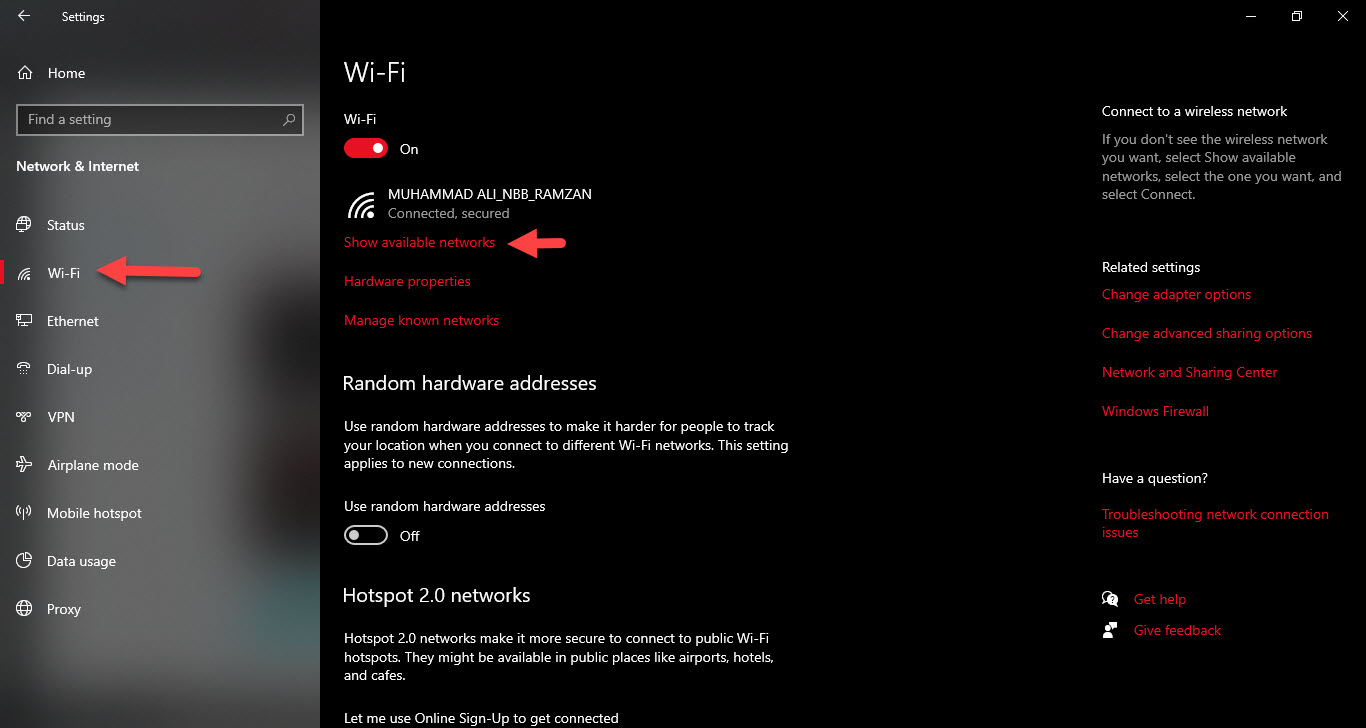Enable Use random hardware addresses toggle
Viewport: 1366px width, 728px height.
[x=366, y=536]
